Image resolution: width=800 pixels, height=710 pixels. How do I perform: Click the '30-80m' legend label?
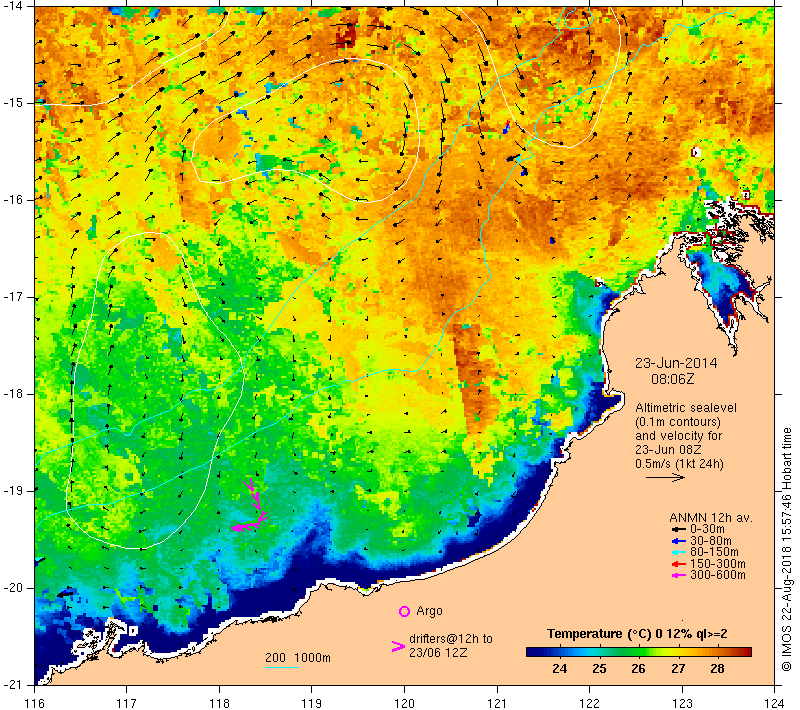click(x=711, y=541)
